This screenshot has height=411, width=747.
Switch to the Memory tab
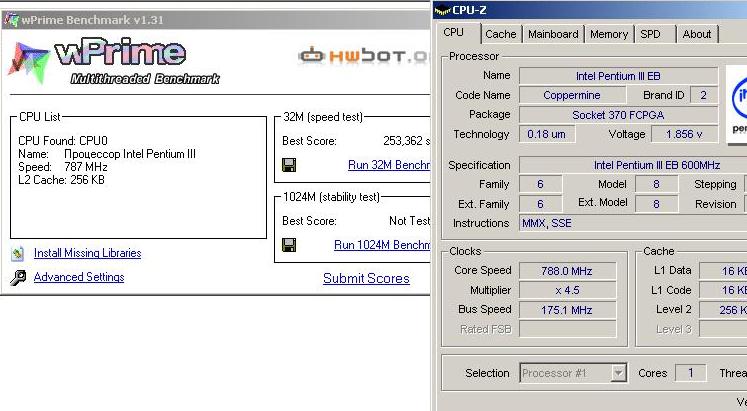tap(609, 34)
